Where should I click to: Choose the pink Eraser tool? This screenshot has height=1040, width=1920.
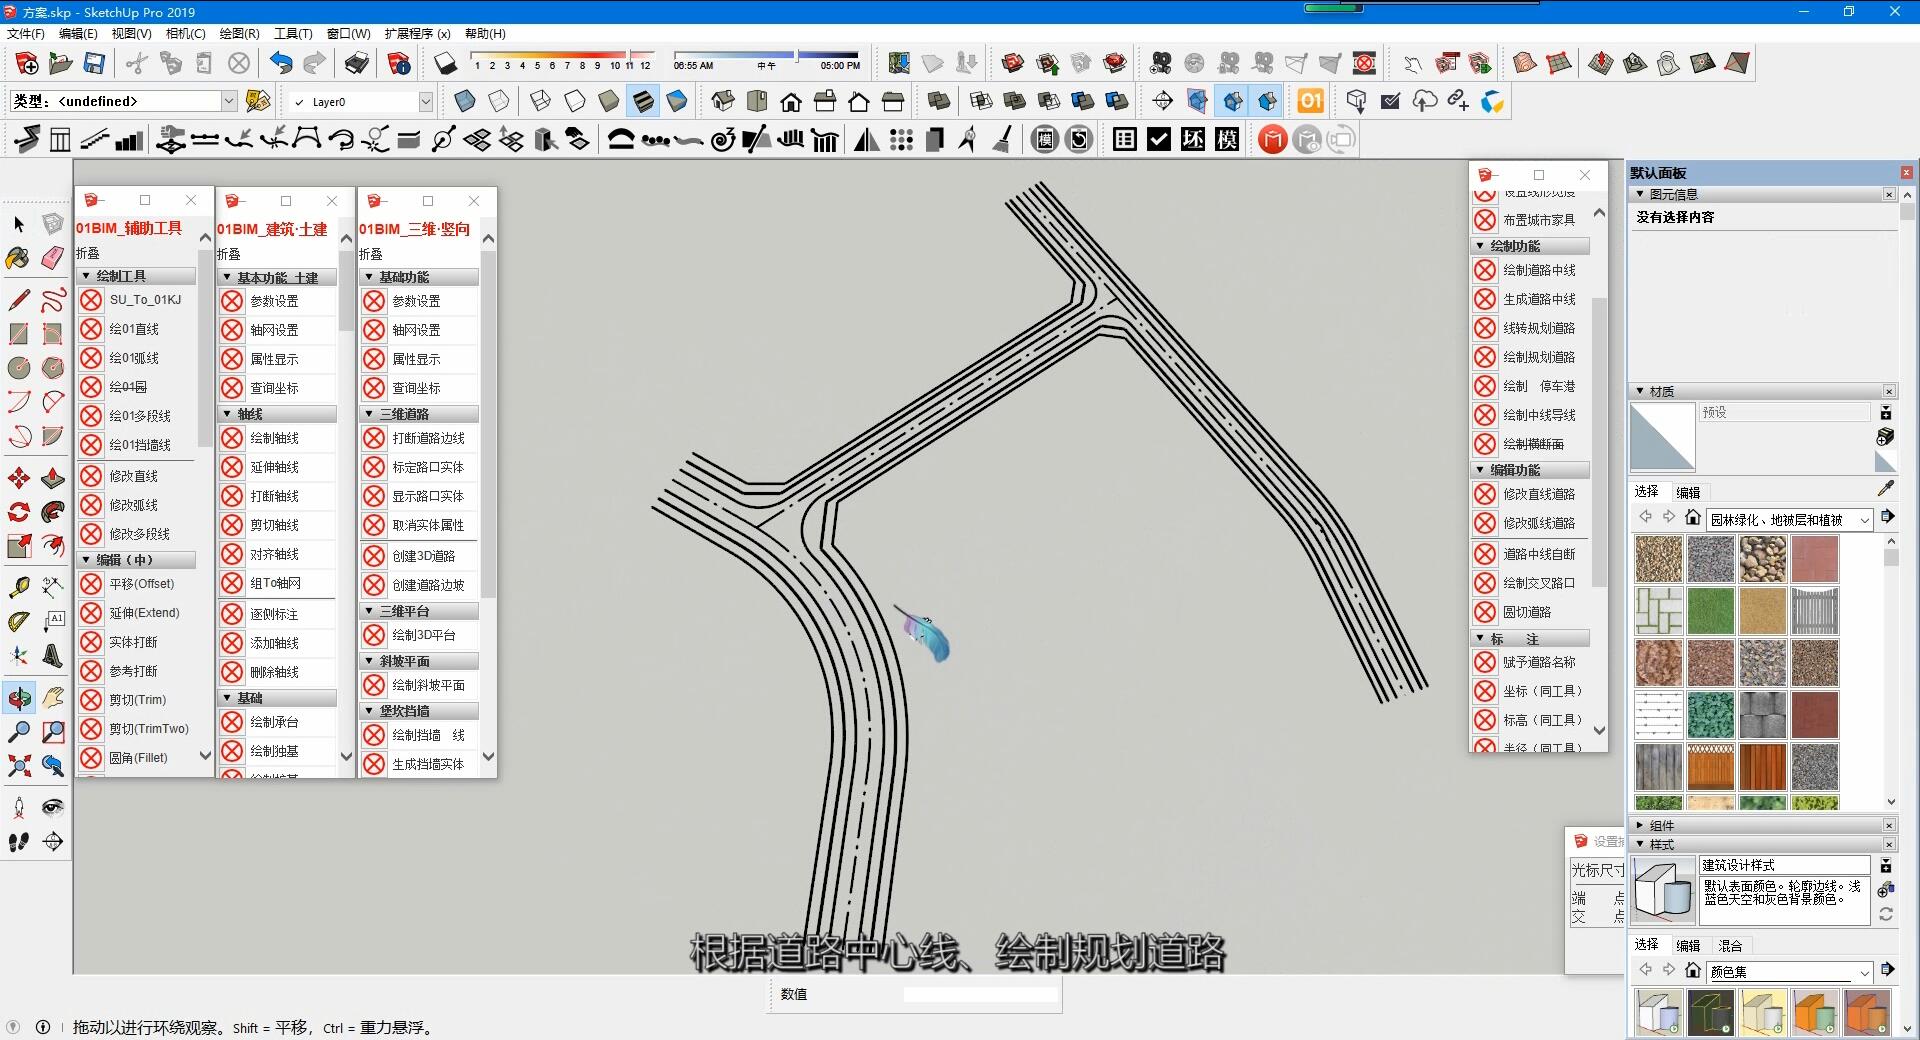pyautogui.click(x=53, y=259)
